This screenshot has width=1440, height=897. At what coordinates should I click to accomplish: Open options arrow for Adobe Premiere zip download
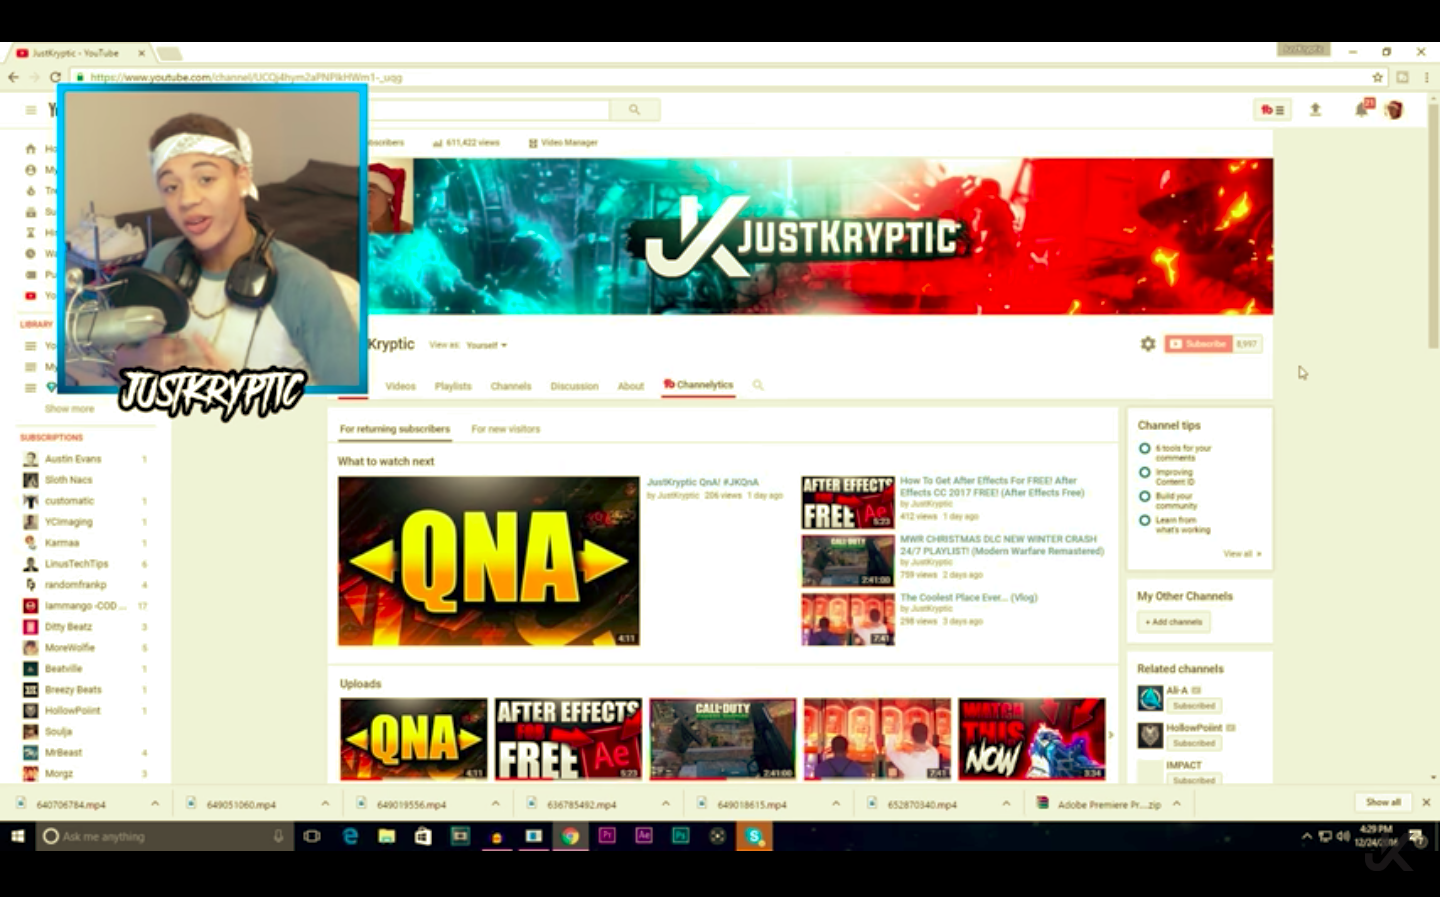1177,803
